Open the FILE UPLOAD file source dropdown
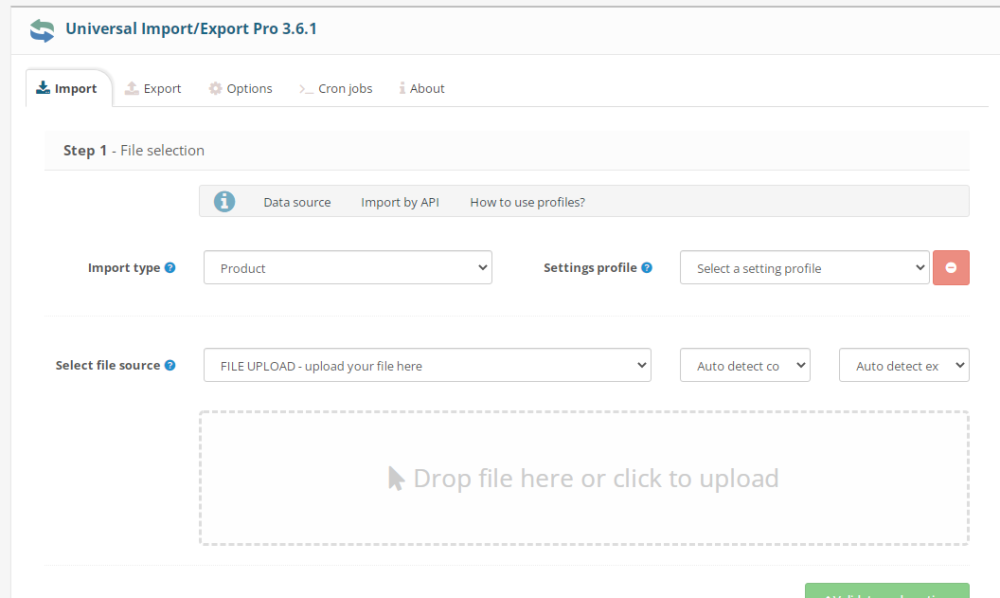Screen dimensions: 1000x598 (x=426, y=366)
